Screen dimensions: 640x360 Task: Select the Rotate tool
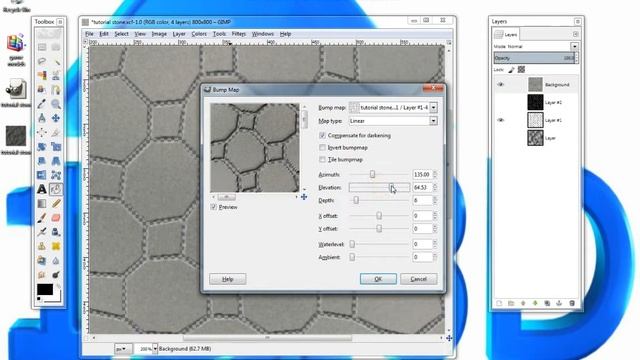(42, 147)
